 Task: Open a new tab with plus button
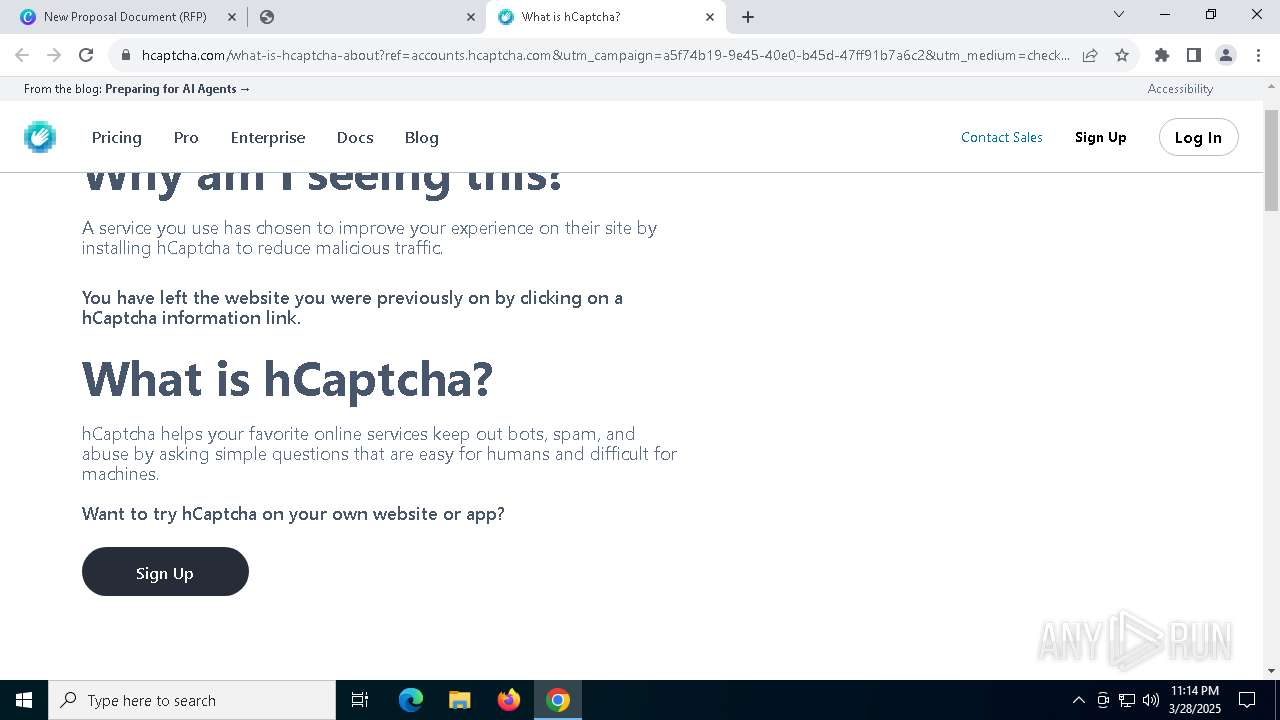tap(748, 17)
